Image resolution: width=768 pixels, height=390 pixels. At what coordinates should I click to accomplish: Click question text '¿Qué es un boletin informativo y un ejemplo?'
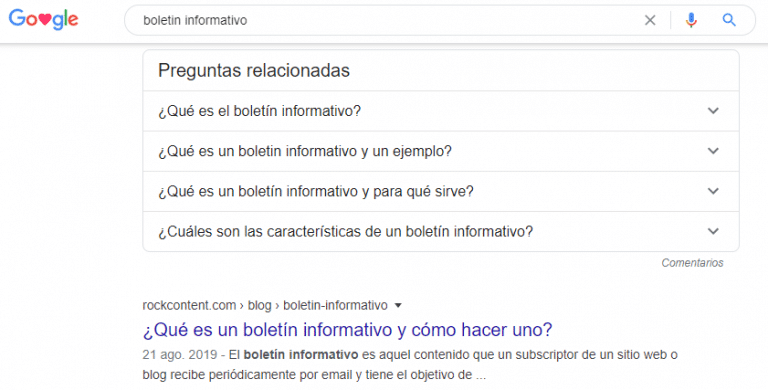tap(305, 151)
